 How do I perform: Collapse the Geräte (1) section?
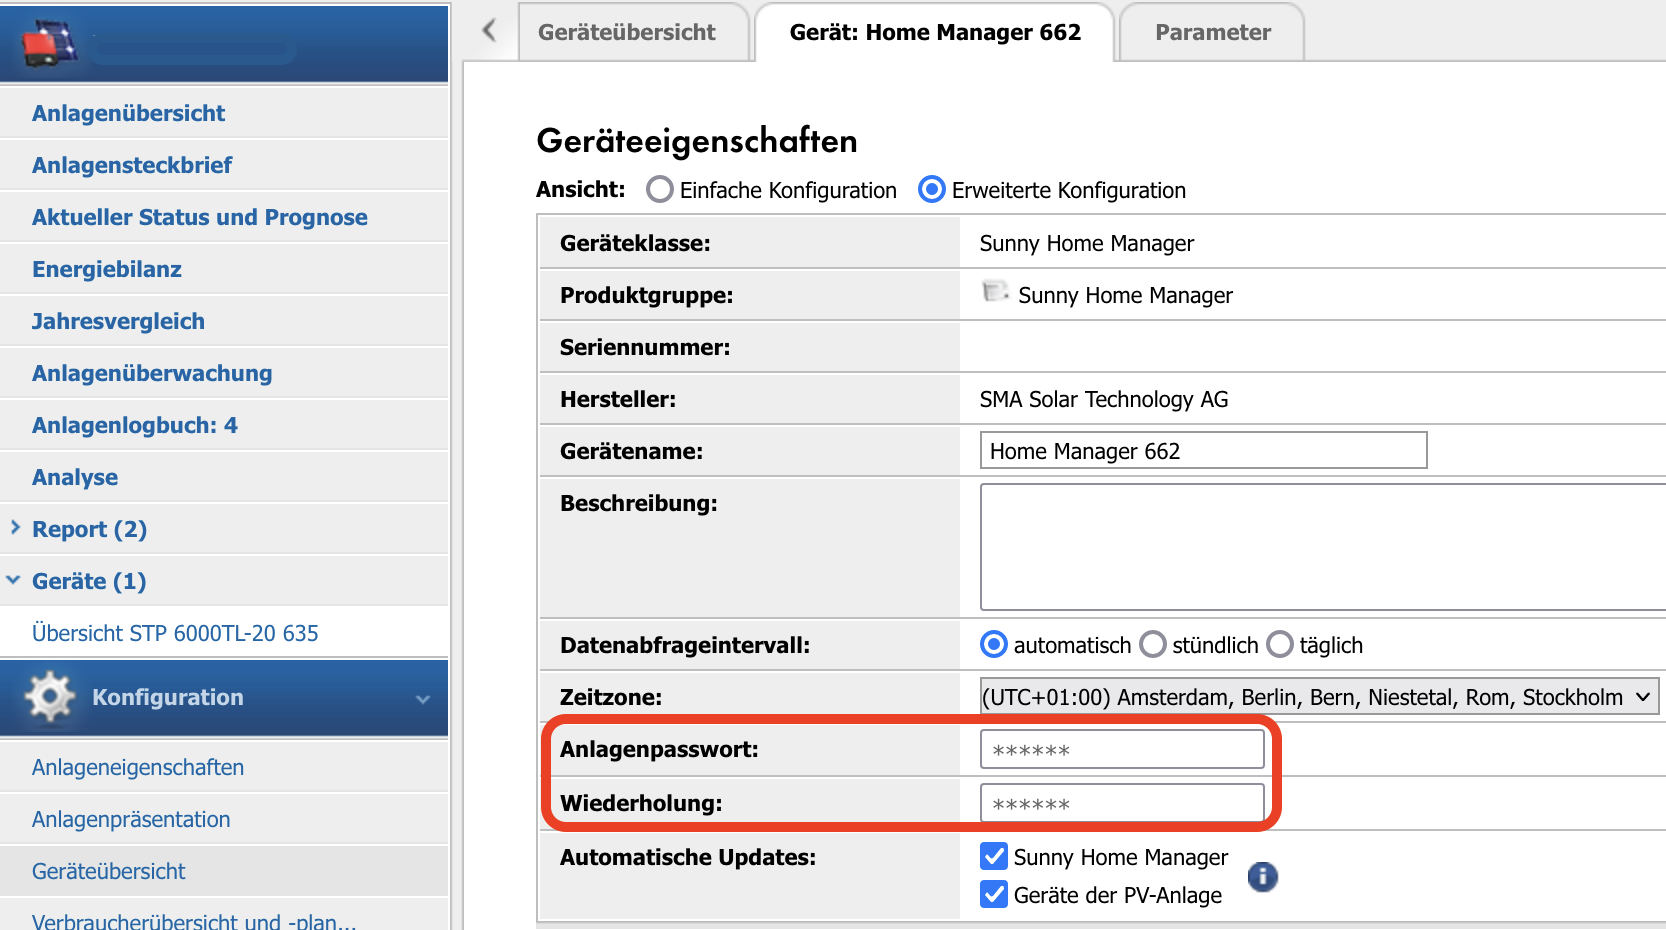14,580
